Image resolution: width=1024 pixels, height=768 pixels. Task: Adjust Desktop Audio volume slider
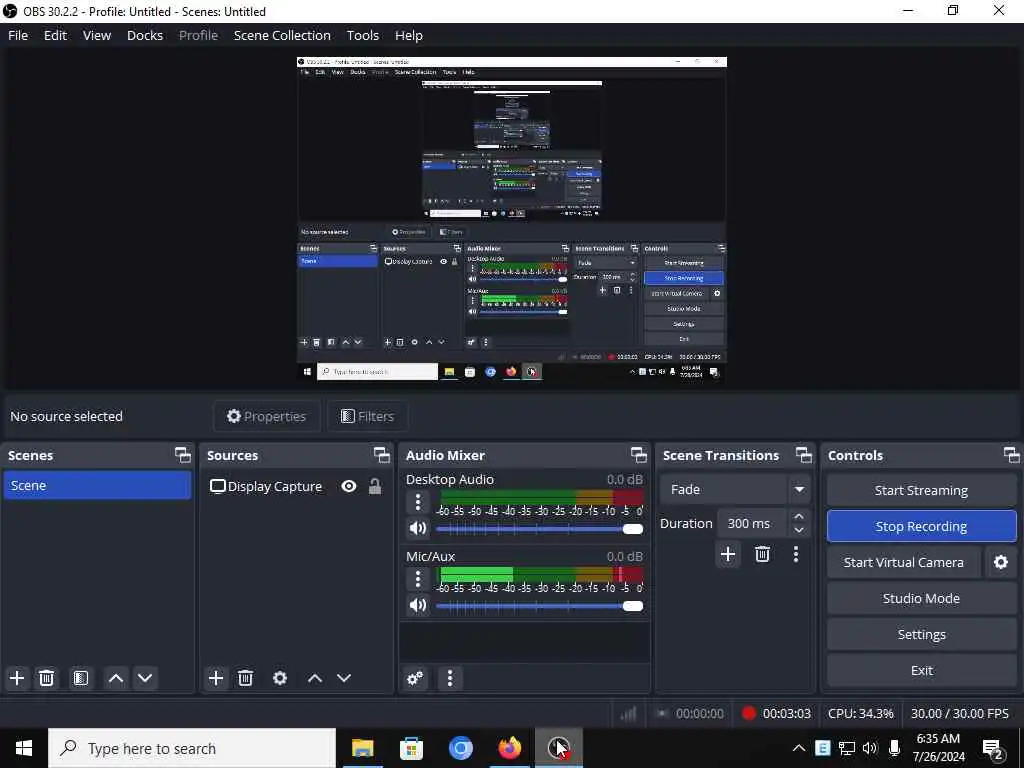coord(539,529)
